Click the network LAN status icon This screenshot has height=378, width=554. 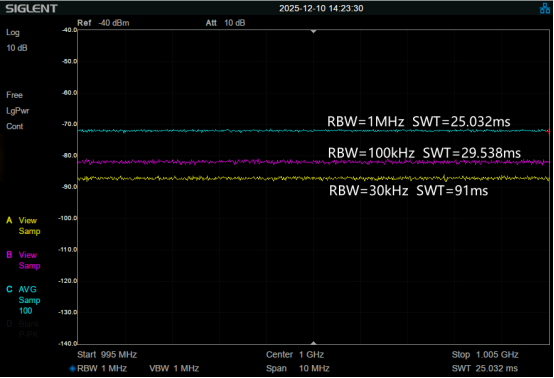tap(544, 8)
